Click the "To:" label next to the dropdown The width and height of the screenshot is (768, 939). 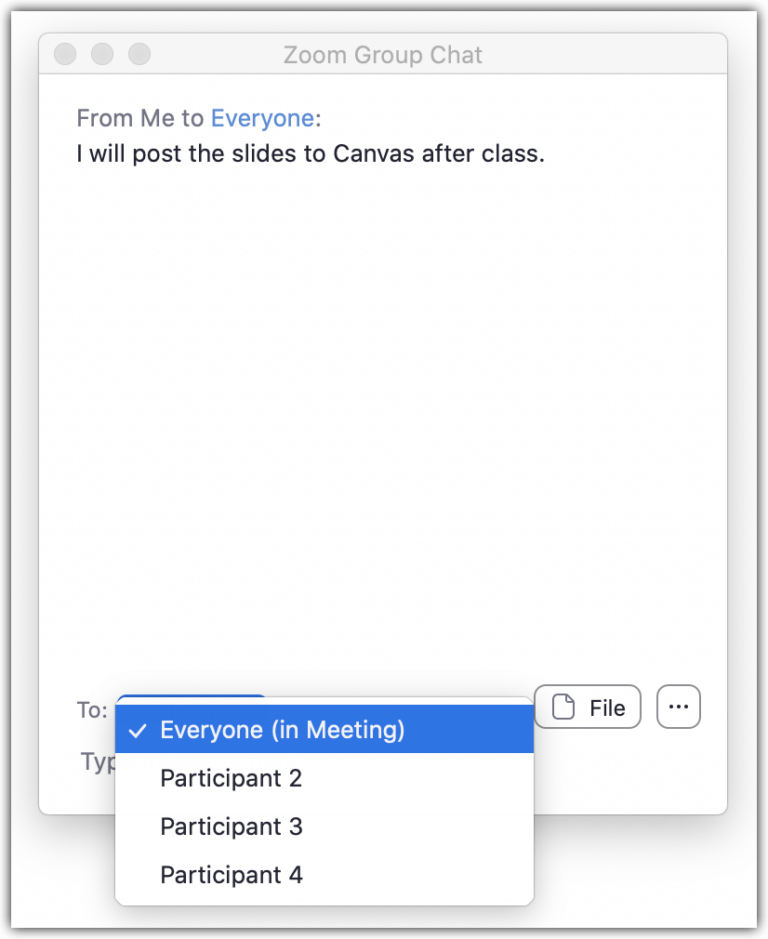pyautogui.click(x=90, y=710)
